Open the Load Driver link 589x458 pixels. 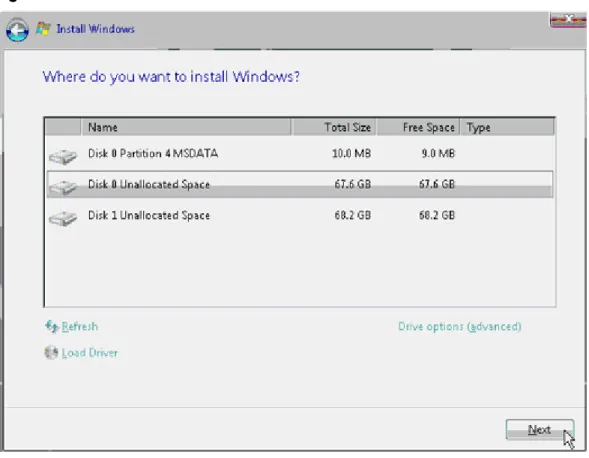[x=89, y=353]
